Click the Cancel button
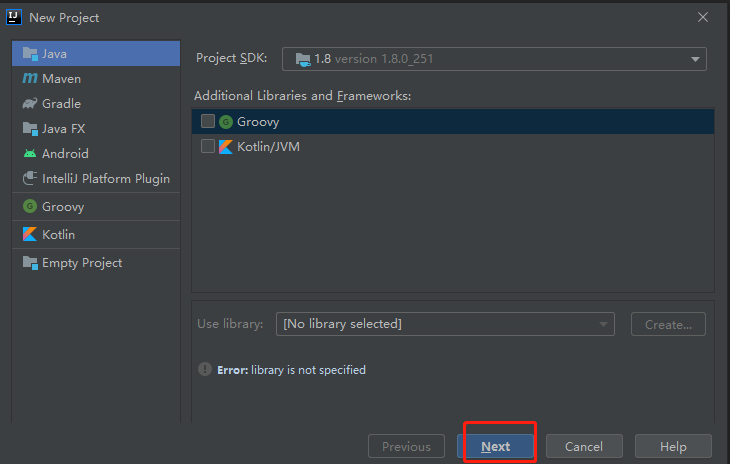The image size is (730, 464). (584, 446)
